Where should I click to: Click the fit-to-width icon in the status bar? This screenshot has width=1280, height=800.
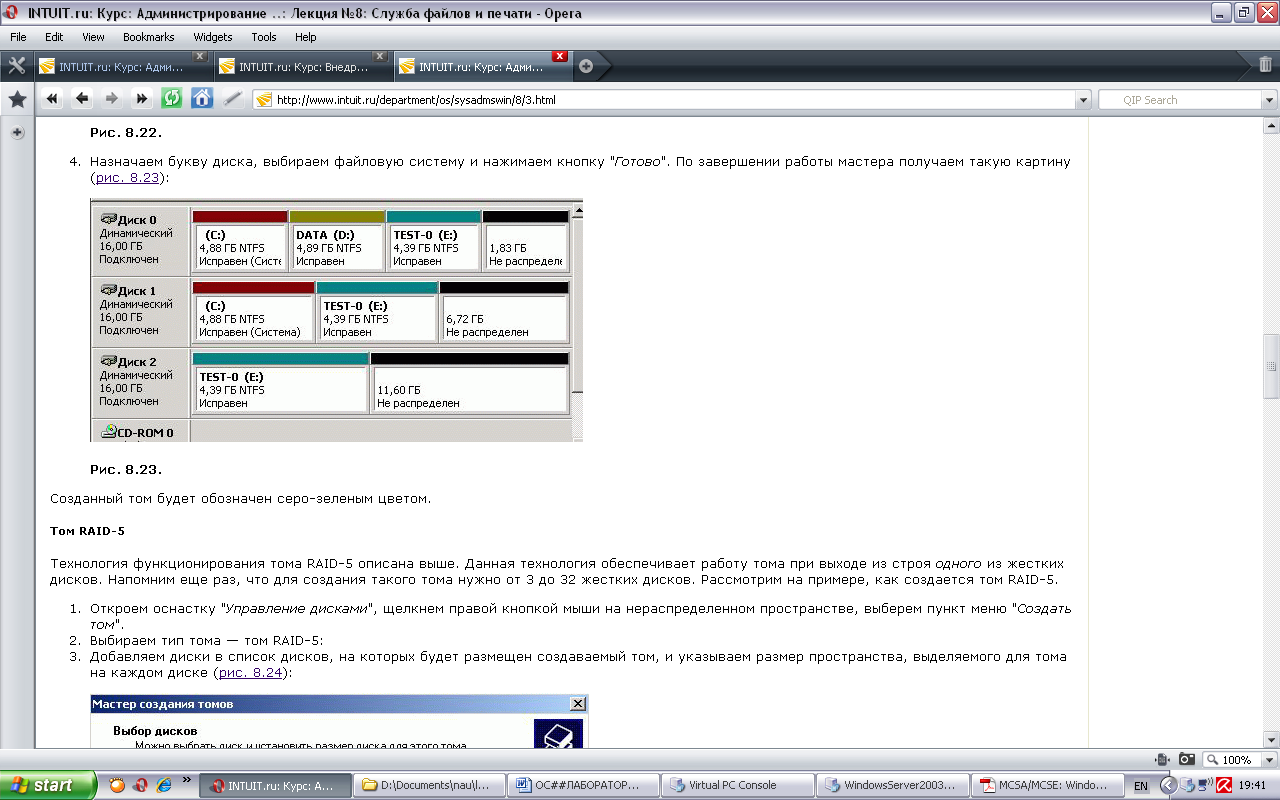pos(1163,760)
